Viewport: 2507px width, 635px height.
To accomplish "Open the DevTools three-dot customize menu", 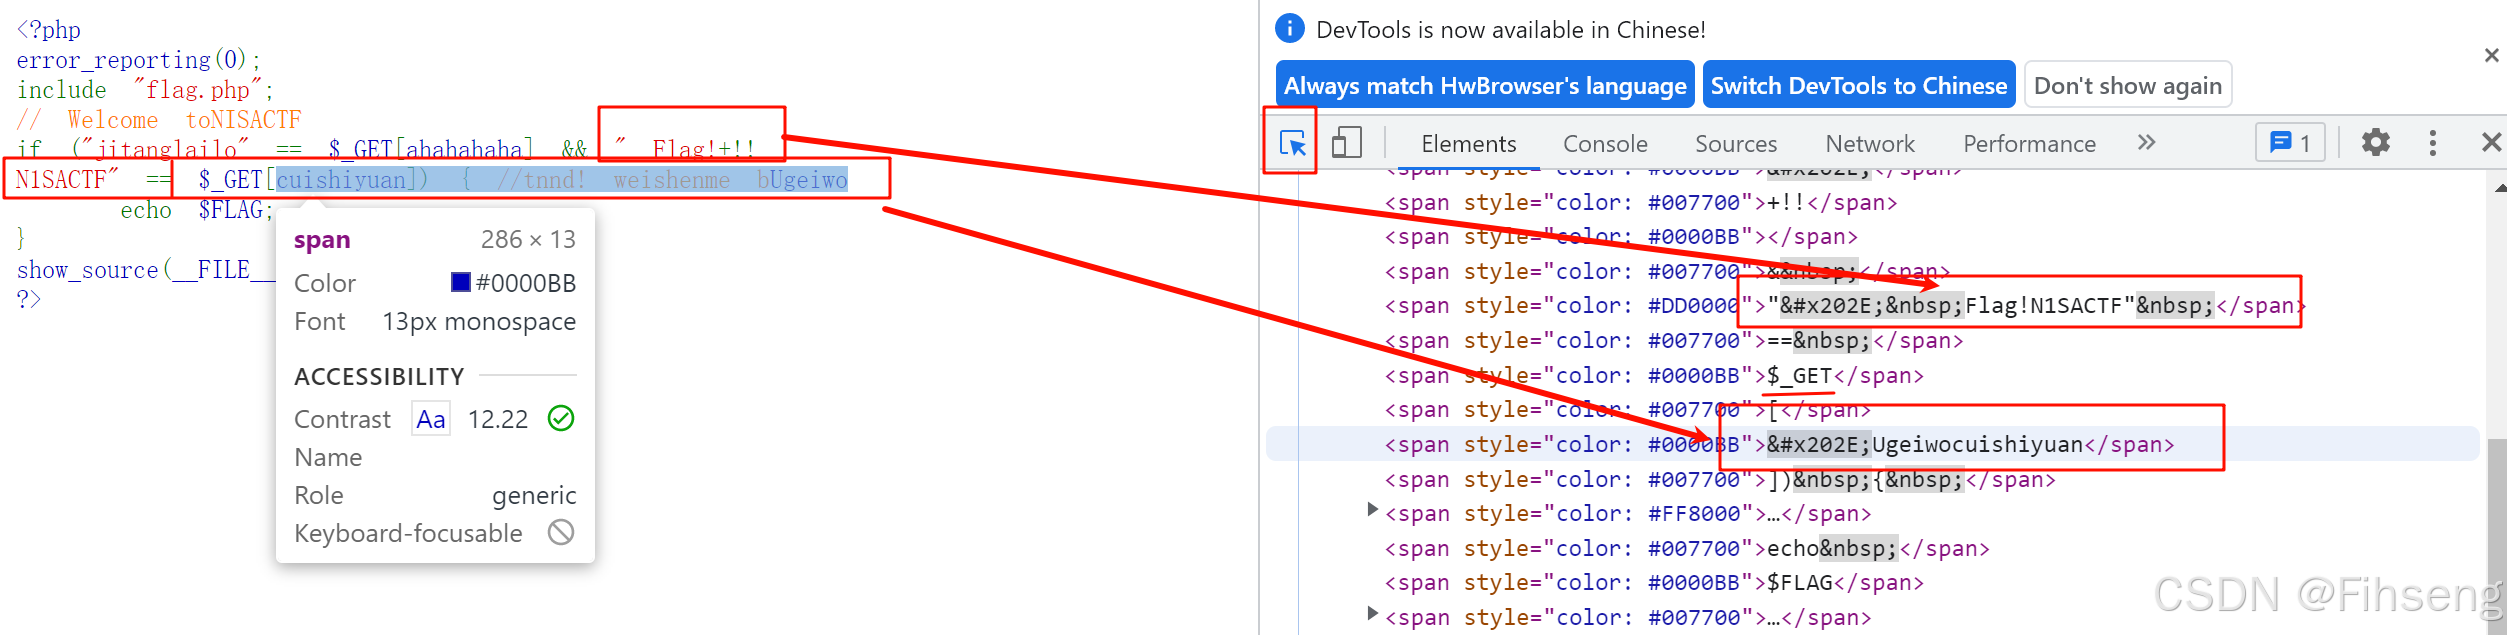I will click(x=2432, y=143).
